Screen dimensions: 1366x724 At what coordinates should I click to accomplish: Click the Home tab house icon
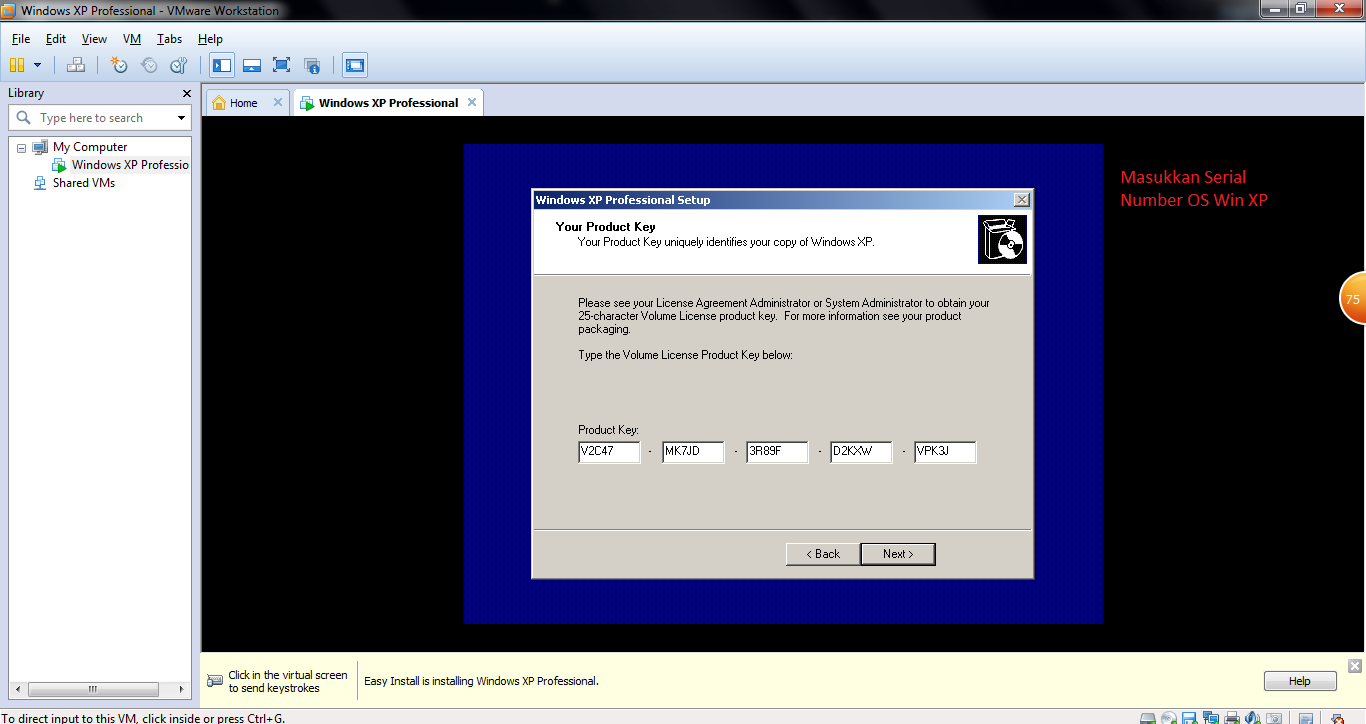click(x=218, y=102)
